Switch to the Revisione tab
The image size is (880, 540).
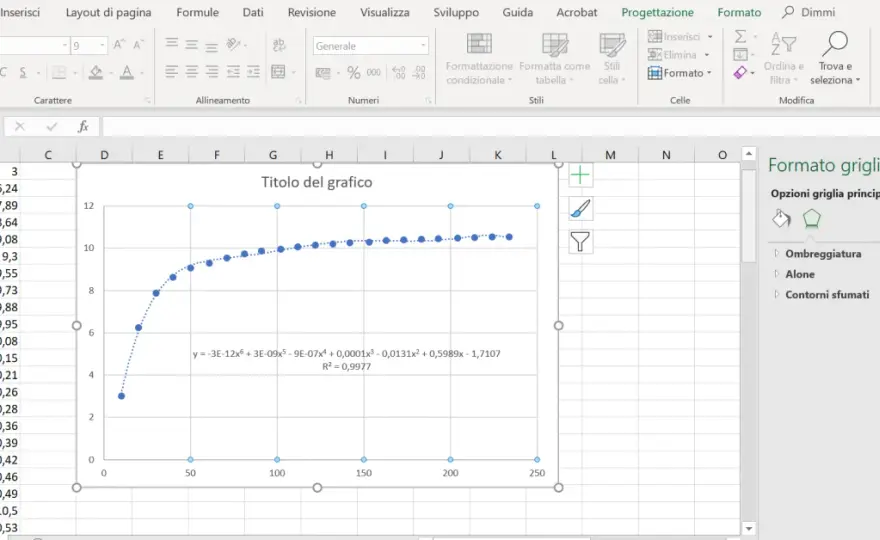coord(311,12)
